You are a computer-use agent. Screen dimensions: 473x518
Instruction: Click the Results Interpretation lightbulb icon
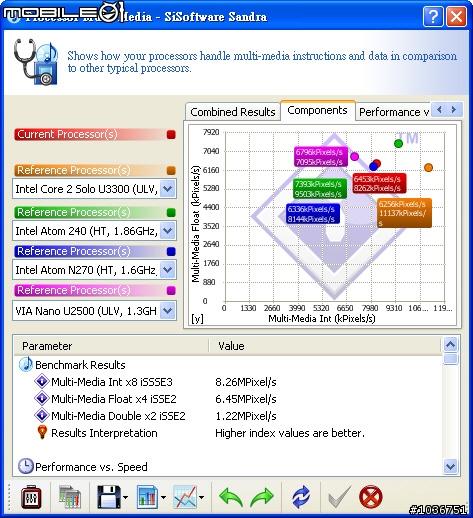(42, 432)
